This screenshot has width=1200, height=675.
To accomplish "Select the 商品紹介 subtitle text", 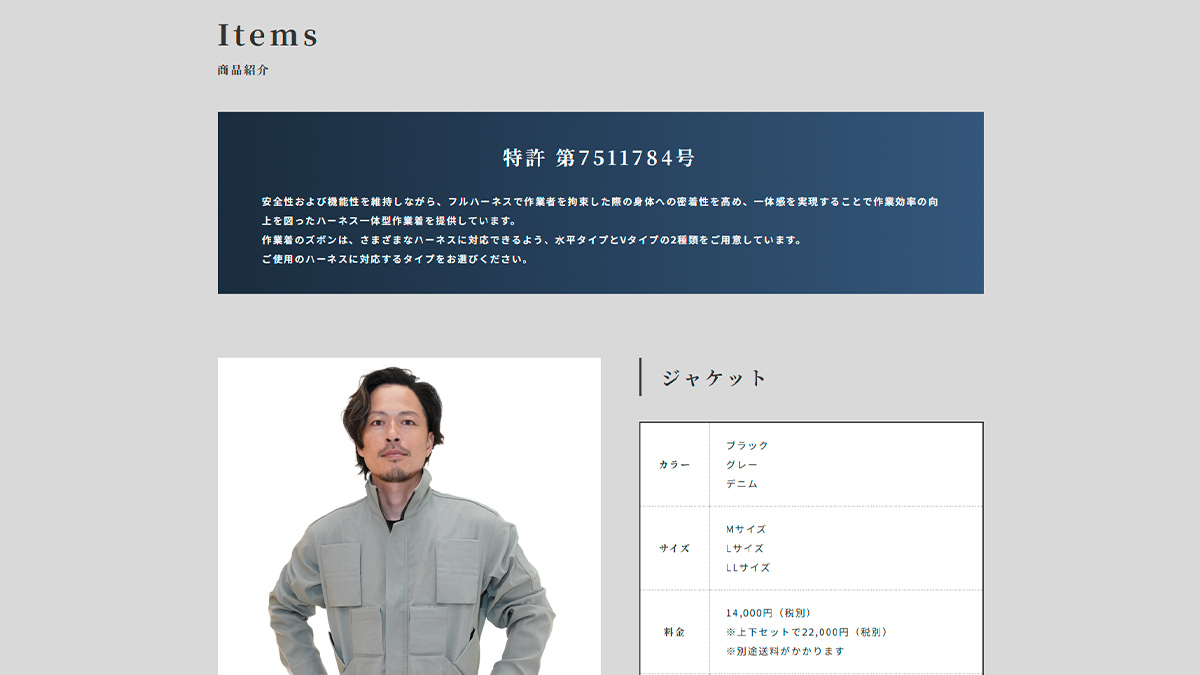I will click(x=243, y=71).
